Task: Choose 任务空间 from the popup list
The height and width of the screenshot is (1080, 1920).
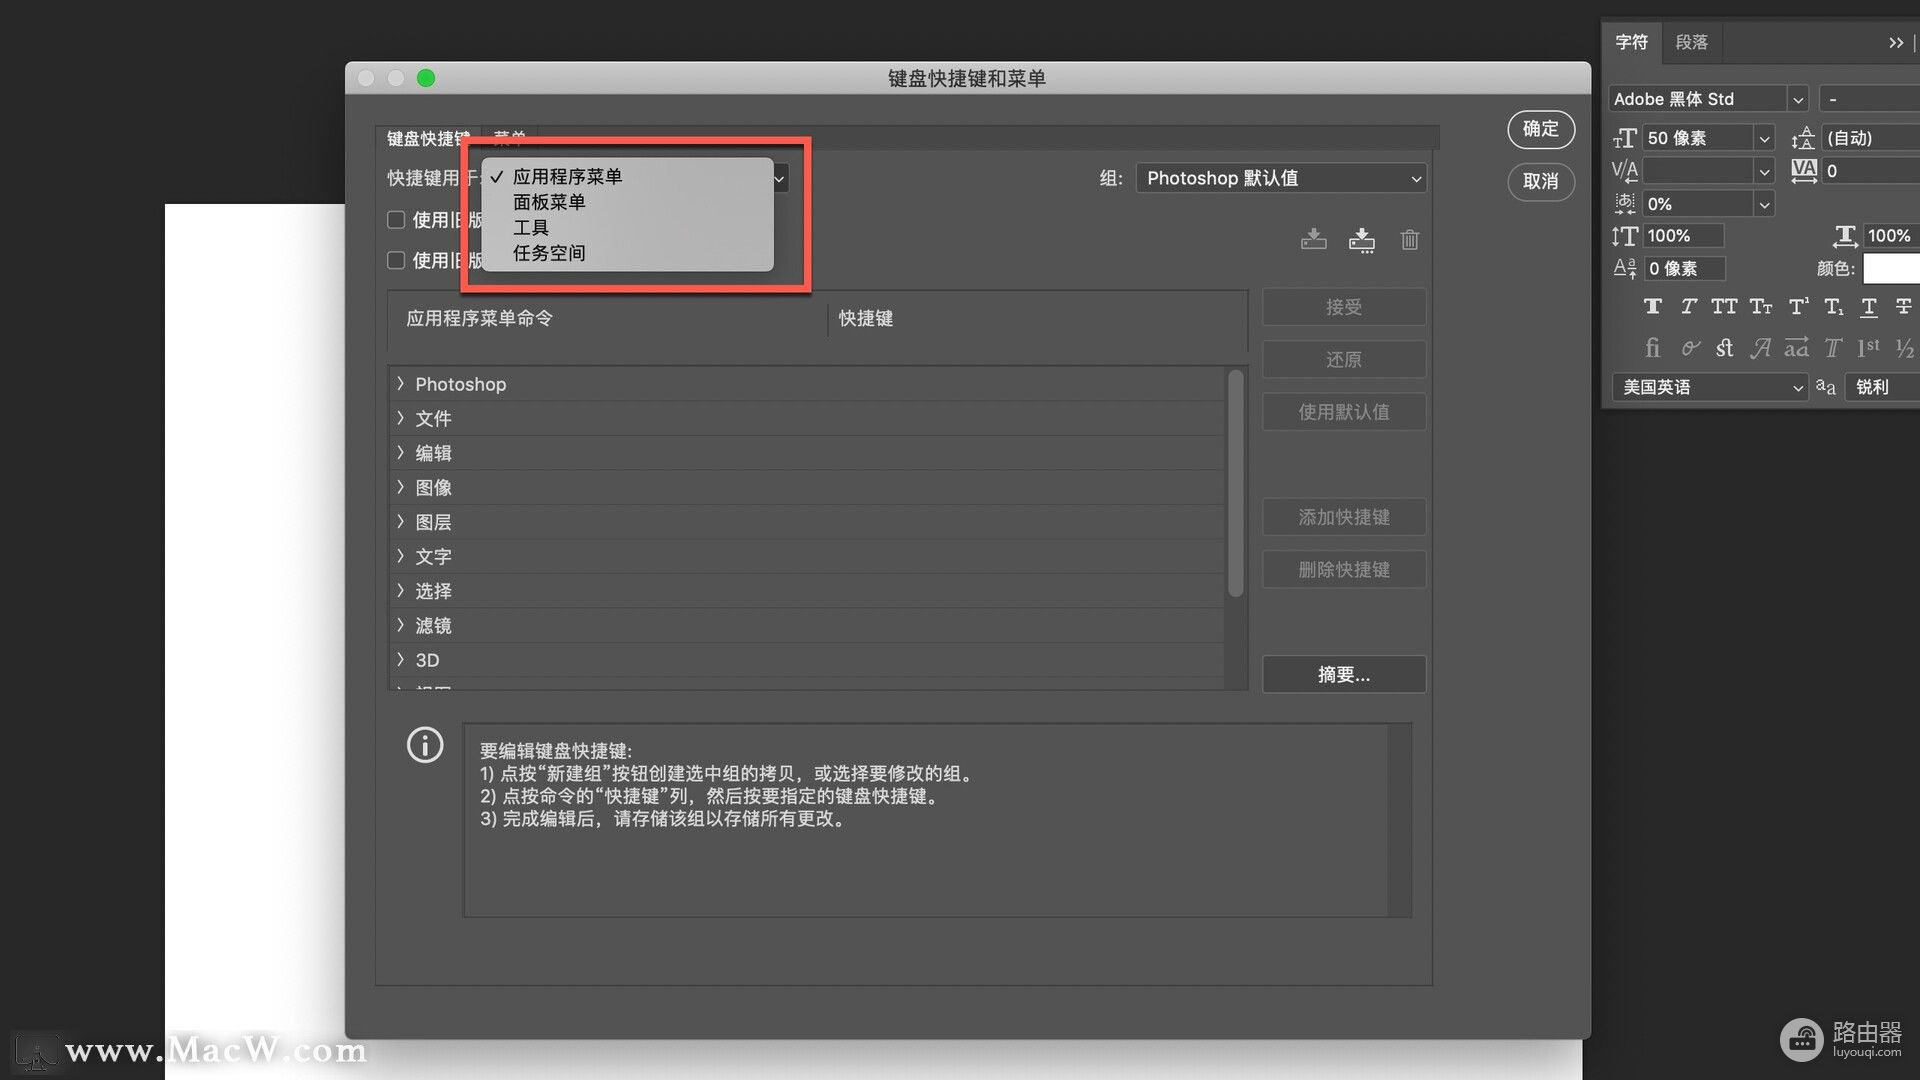Action: pos(628,253)
